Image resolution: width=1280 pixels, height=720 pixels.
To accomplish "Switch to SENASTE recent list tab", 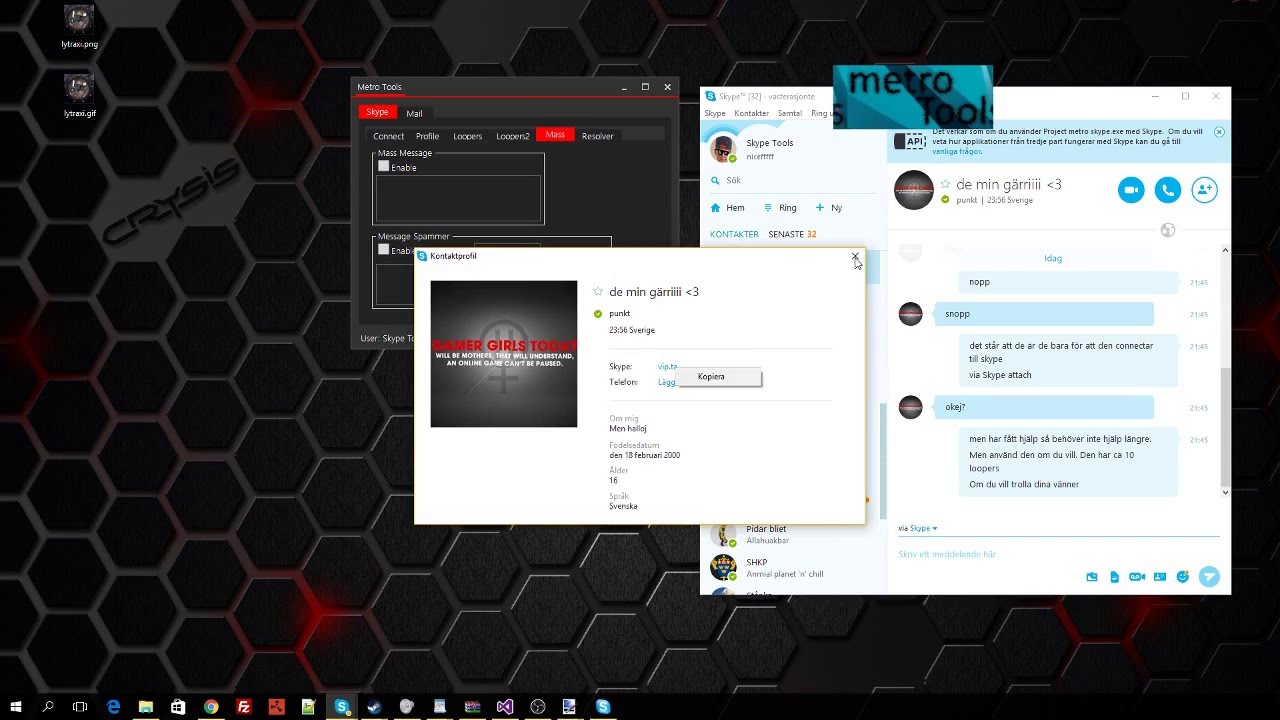I will [792, 234].
